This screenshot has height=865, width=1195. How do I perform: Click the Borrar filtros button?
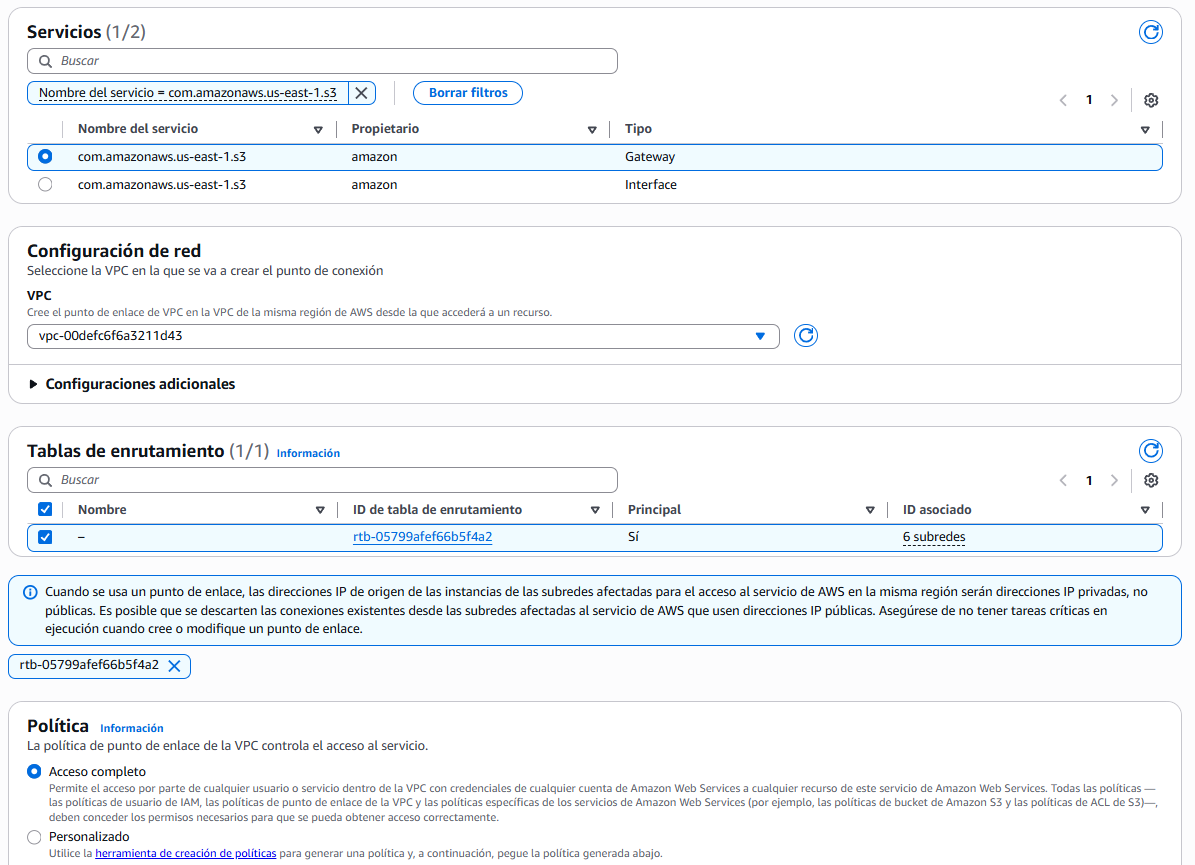[x=467, y=92]
